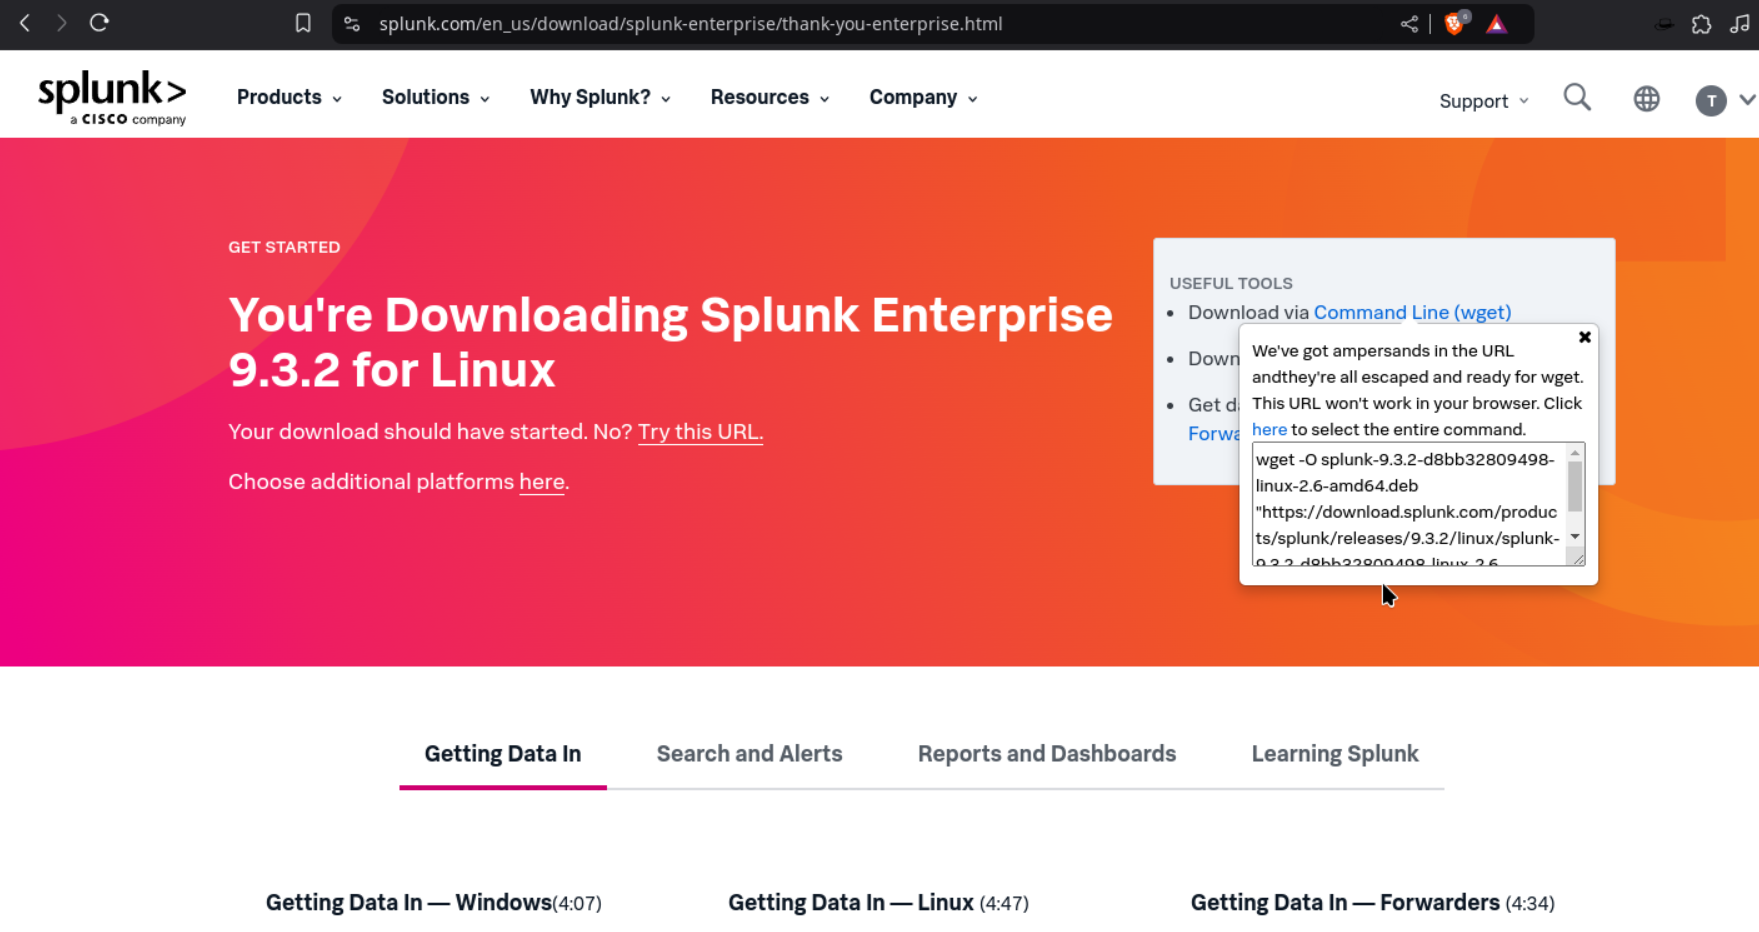Click scrollbar down arrow in wget box
The image size is (1759, 932).
(x=1575, y=537)
